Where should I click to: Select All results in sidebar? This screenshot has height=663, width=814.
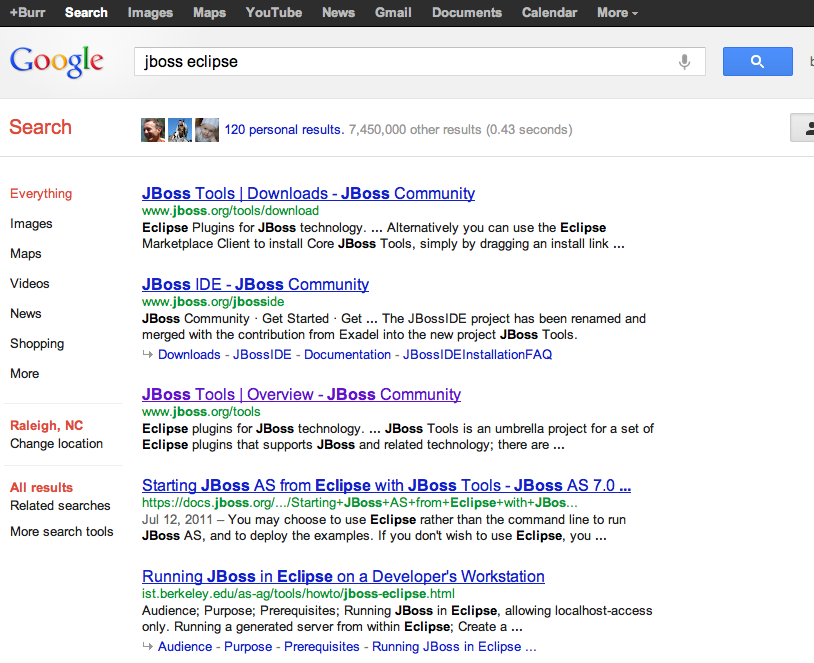tap(41, 488)
